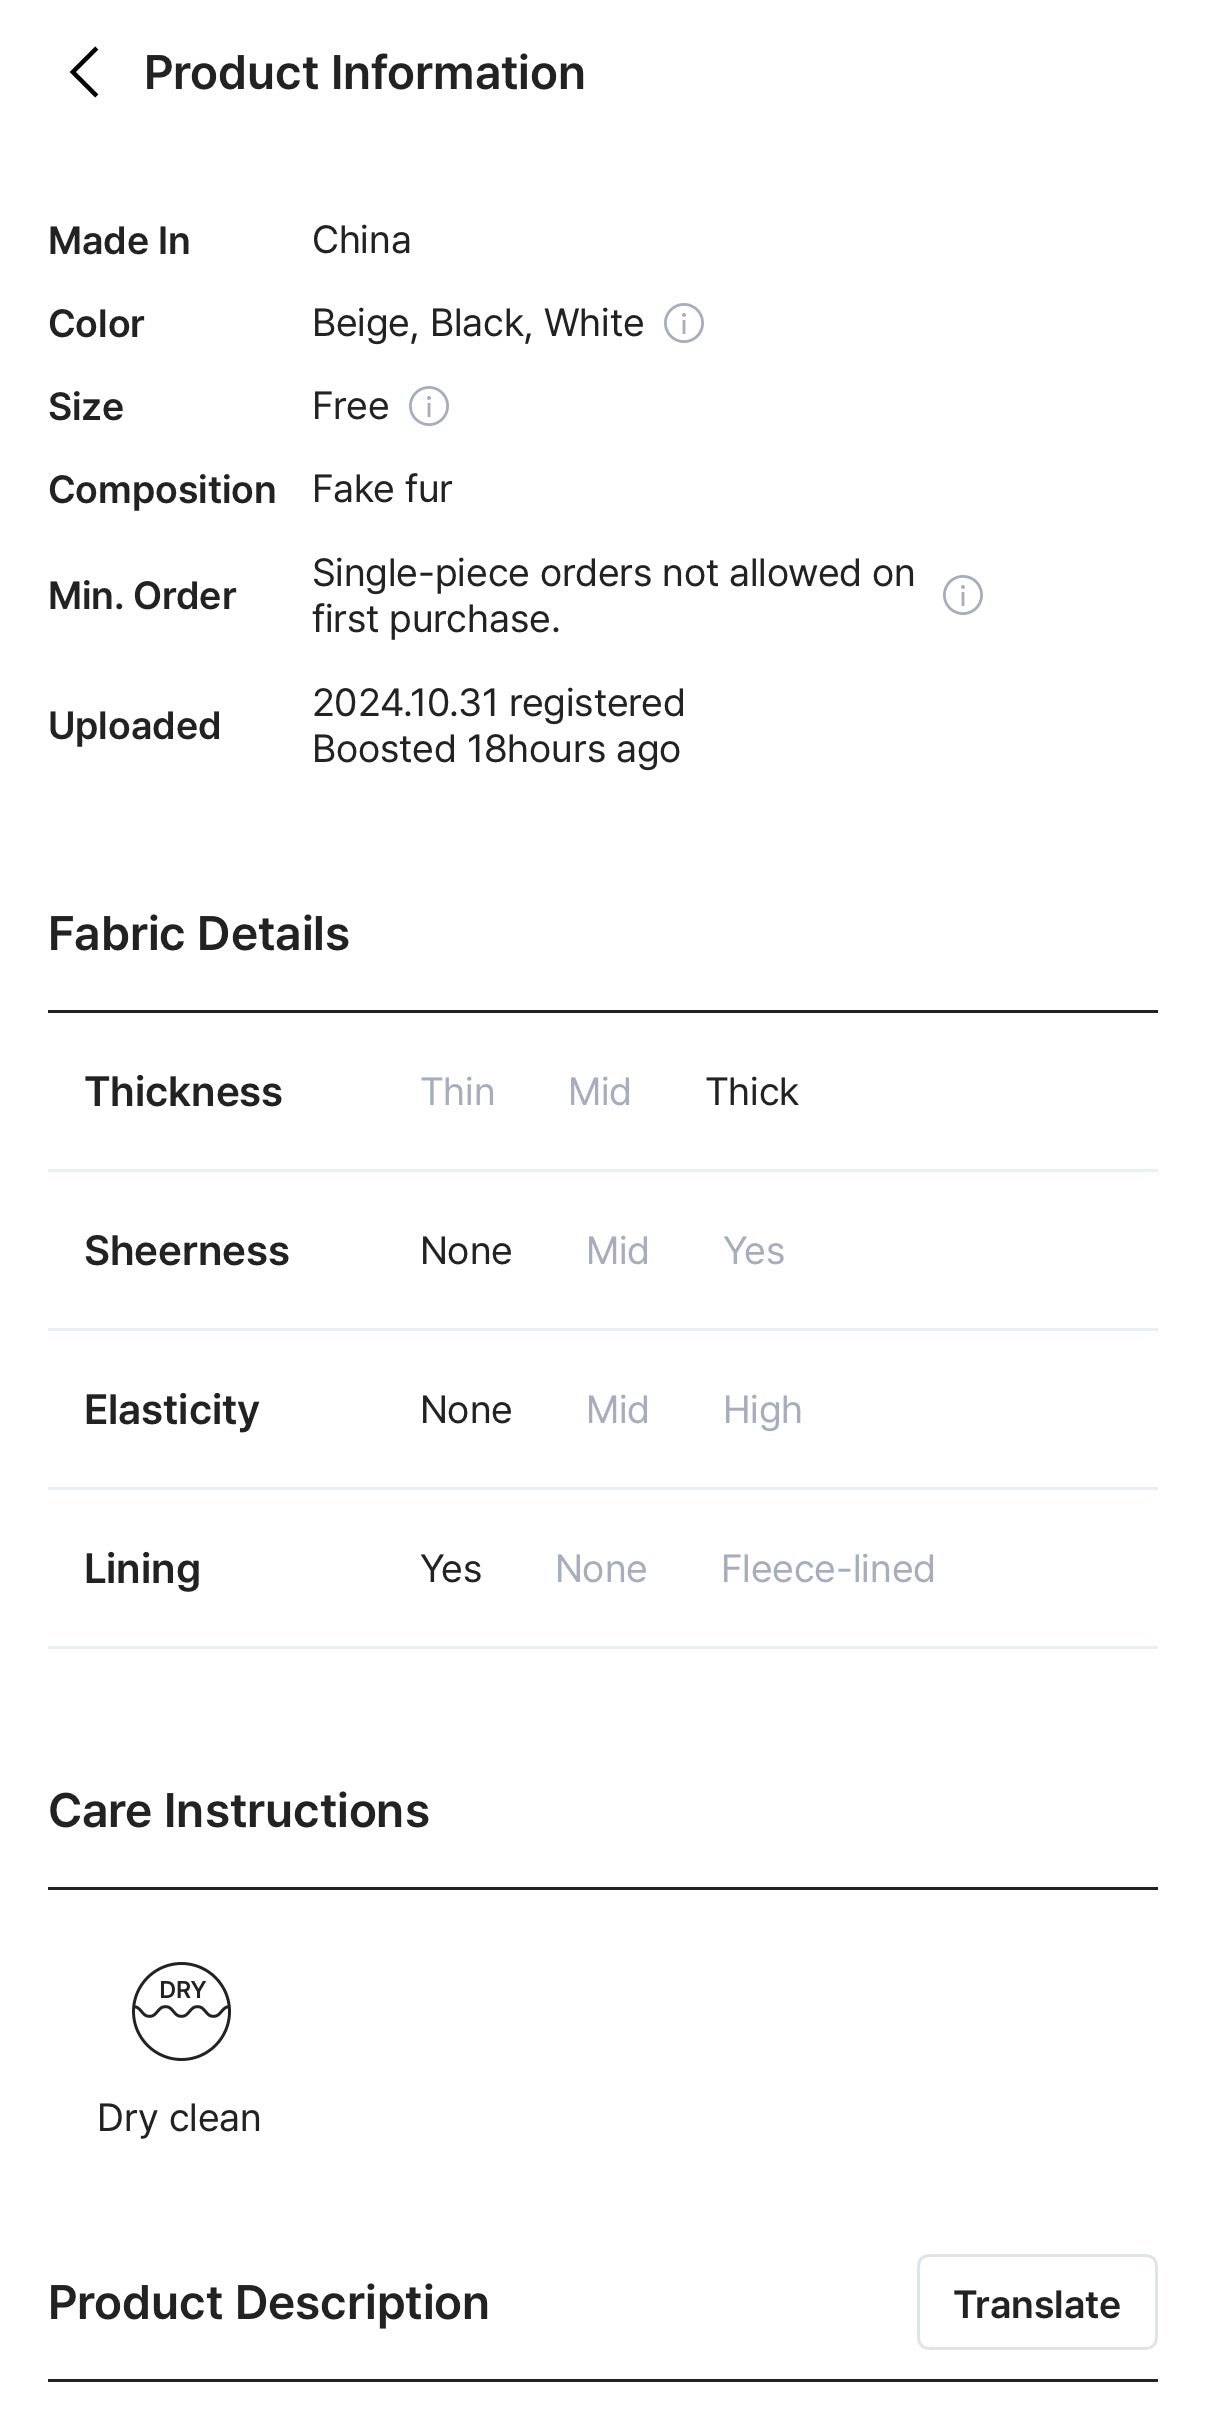Click the Product Information page title
Screen dimensions: 1206x2436
coord(364,73)
